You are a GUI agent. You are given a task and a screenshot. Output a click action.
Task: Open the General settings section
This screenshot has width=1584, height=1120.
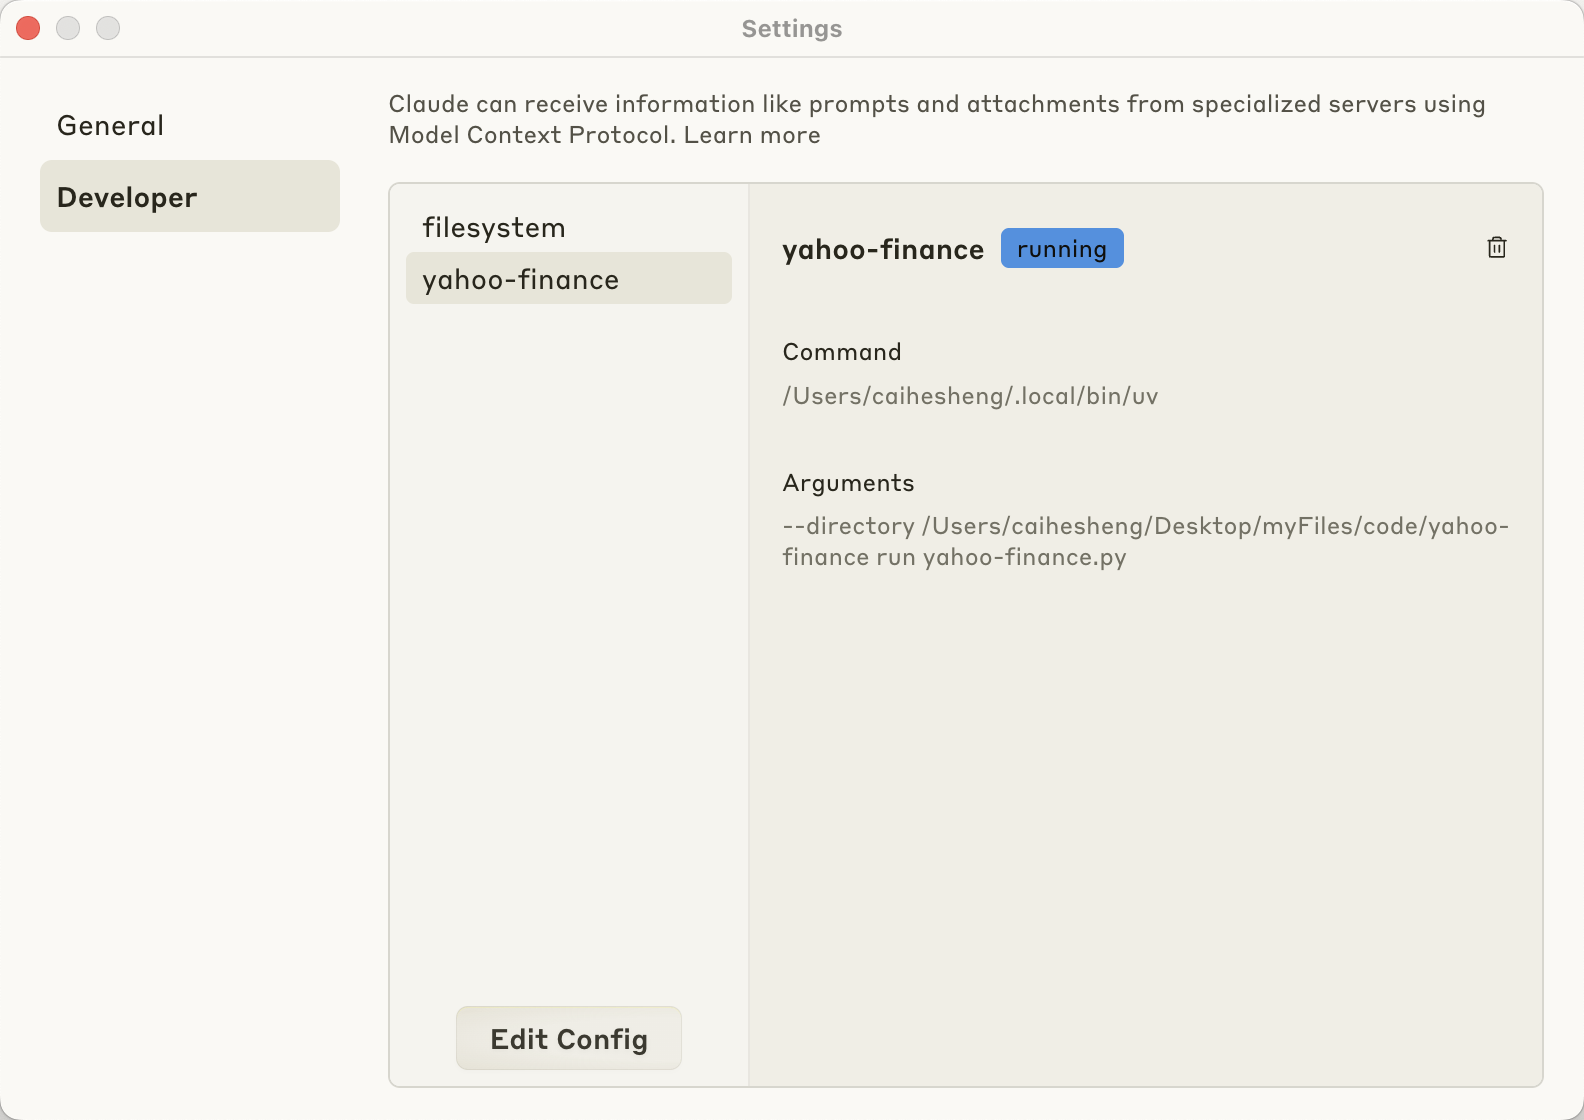pyautogui.click(x=110, y=126)
